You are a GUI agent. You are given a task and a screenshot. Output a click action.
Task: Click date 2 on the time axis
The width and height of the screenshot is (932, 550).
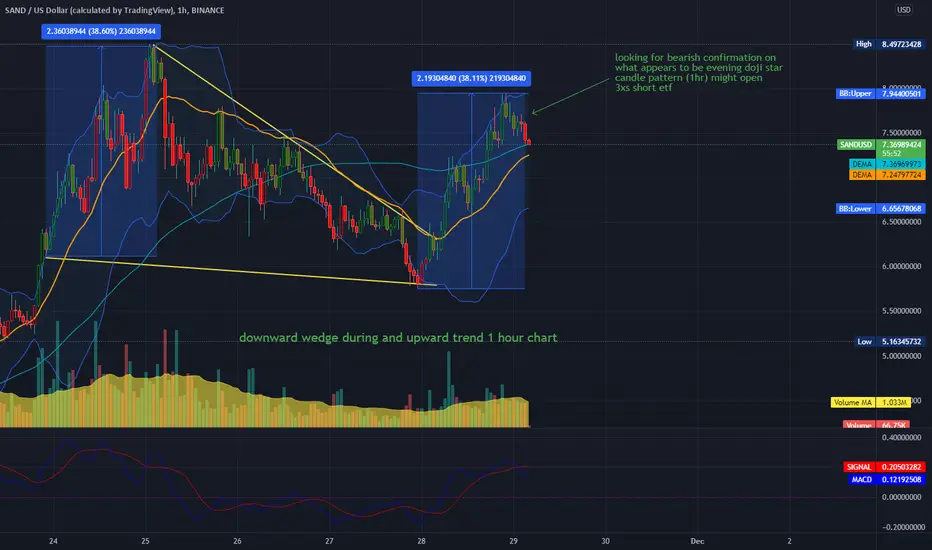(789, 541)
